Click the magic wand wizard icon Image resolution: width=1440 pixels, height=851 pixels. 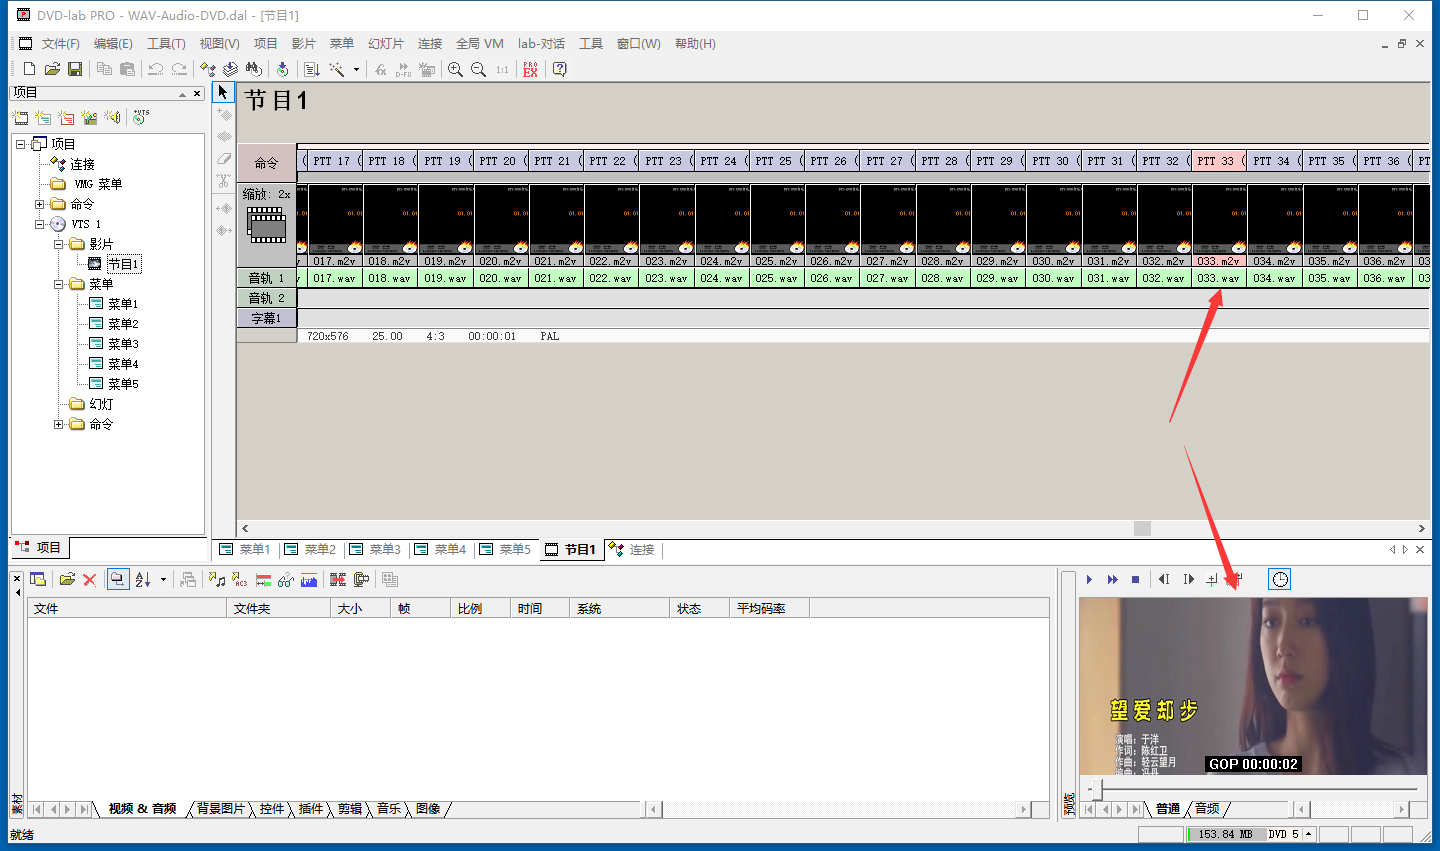pos(337,69)
